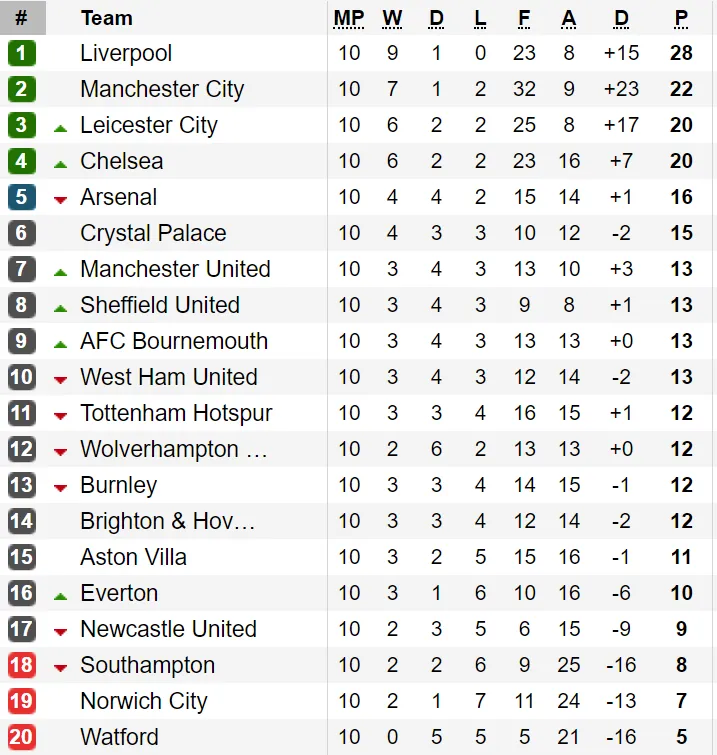Screen dimensions: 717x755
Task: Open the Liverpool team link
Action: click(126, 53)
